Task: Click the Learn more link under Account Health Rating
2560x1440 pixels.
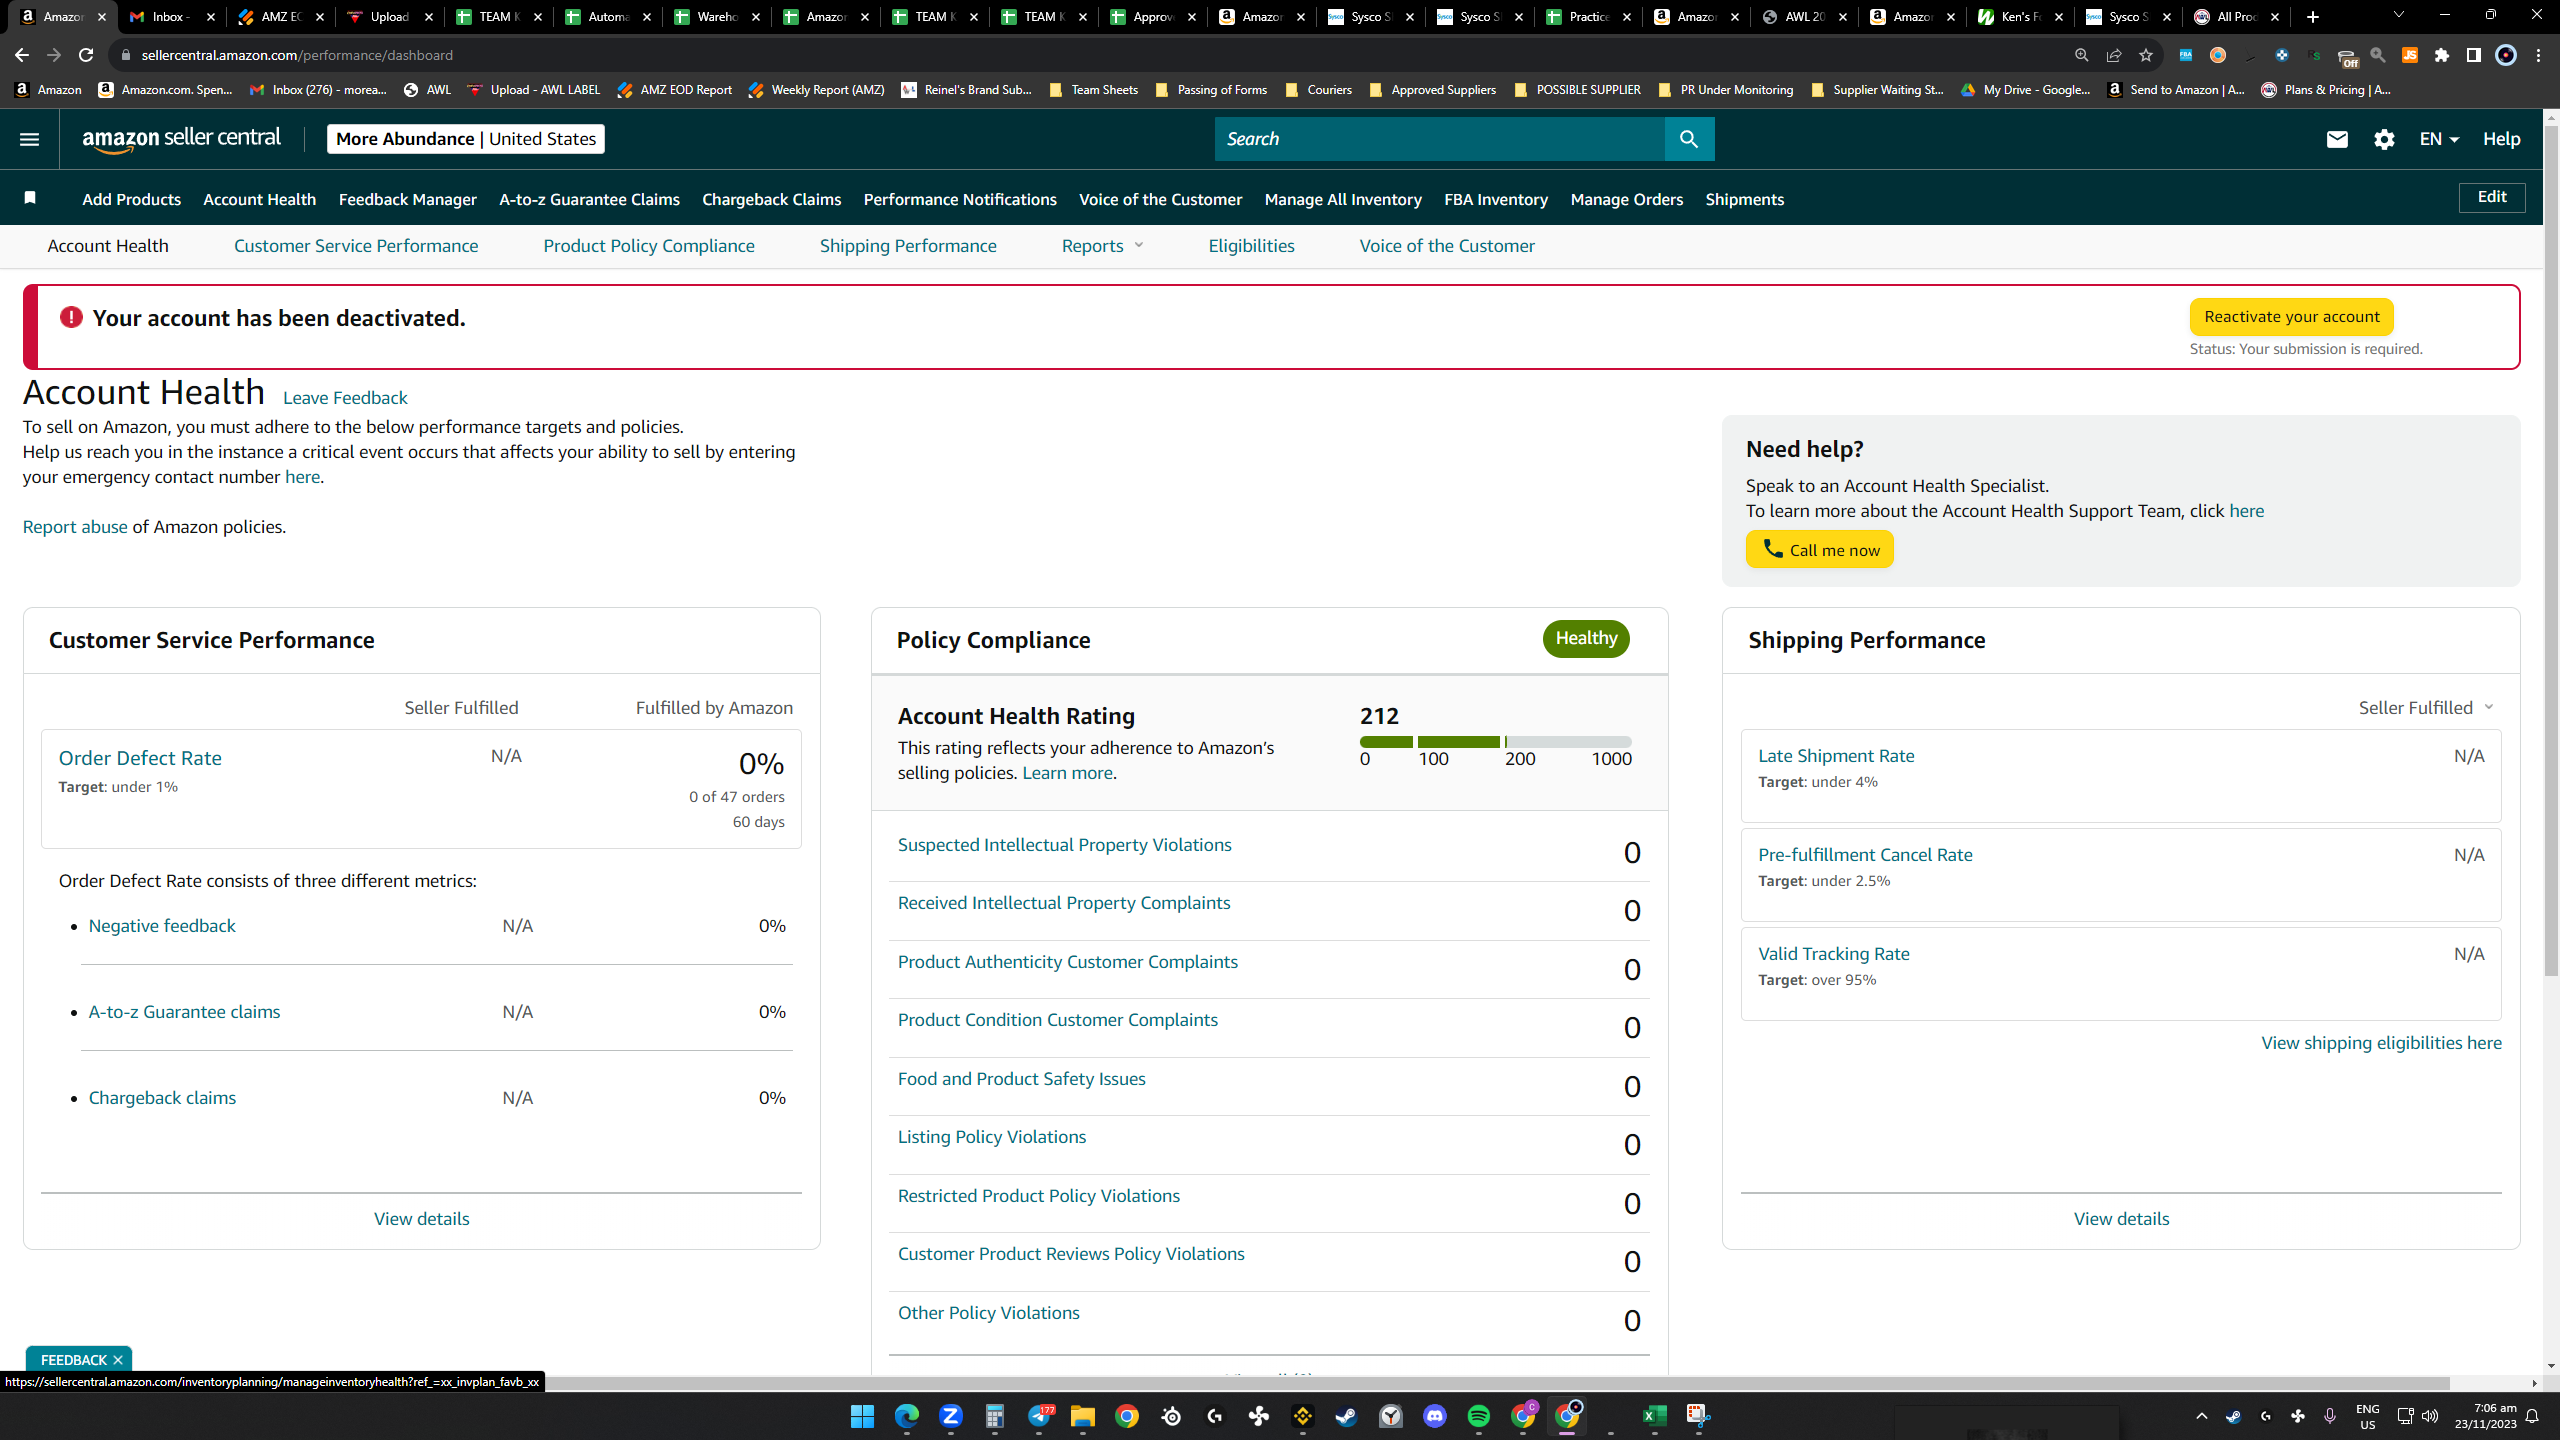Action: 1067,773
